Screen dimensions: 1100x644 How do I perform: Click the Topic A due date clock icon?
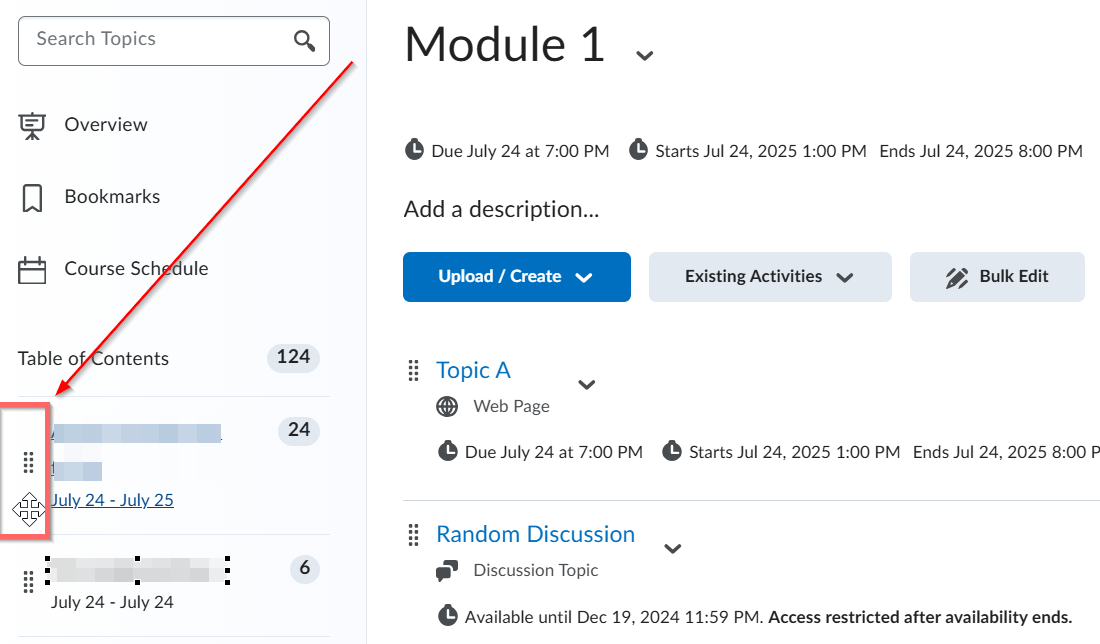tap(448, 450)
